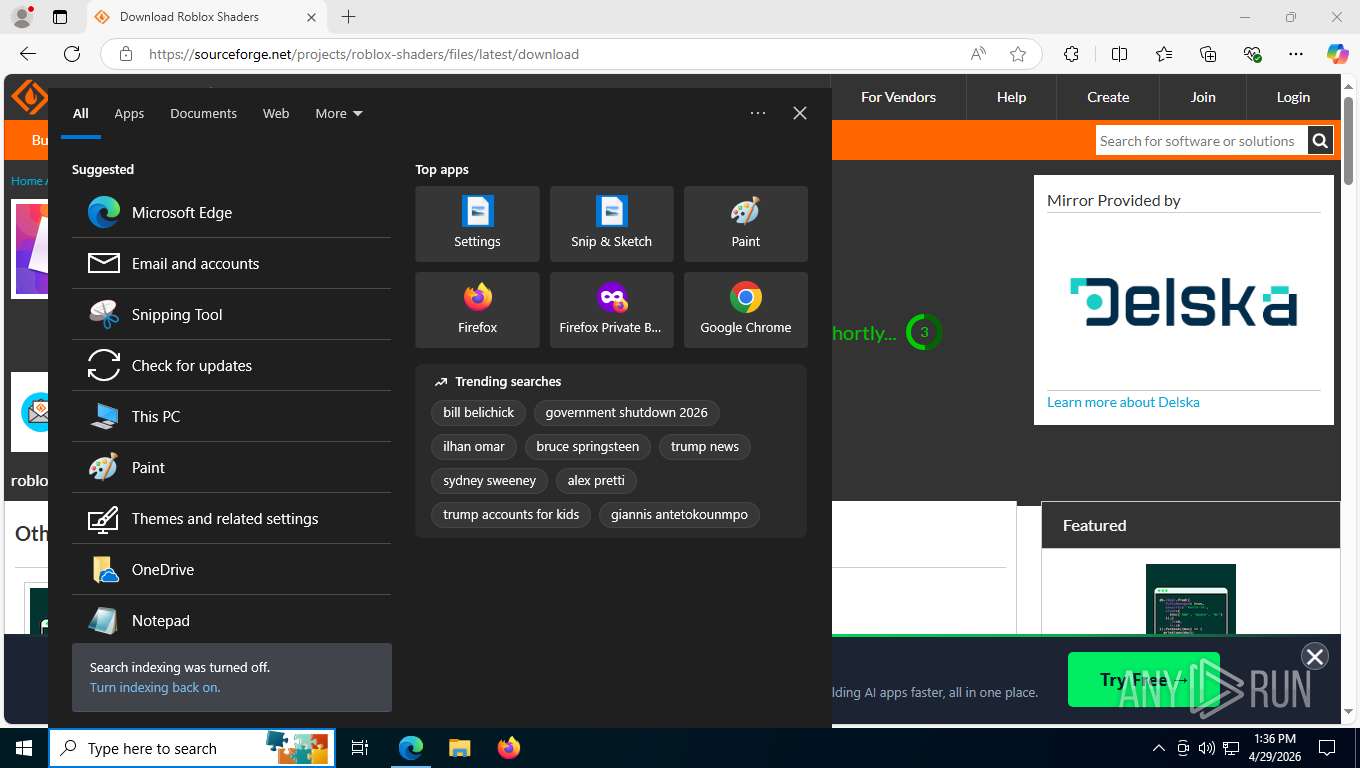Open Paint in the Suggested list
Image resolution: width=1360 pixels, height=768 pixels.
231,467
